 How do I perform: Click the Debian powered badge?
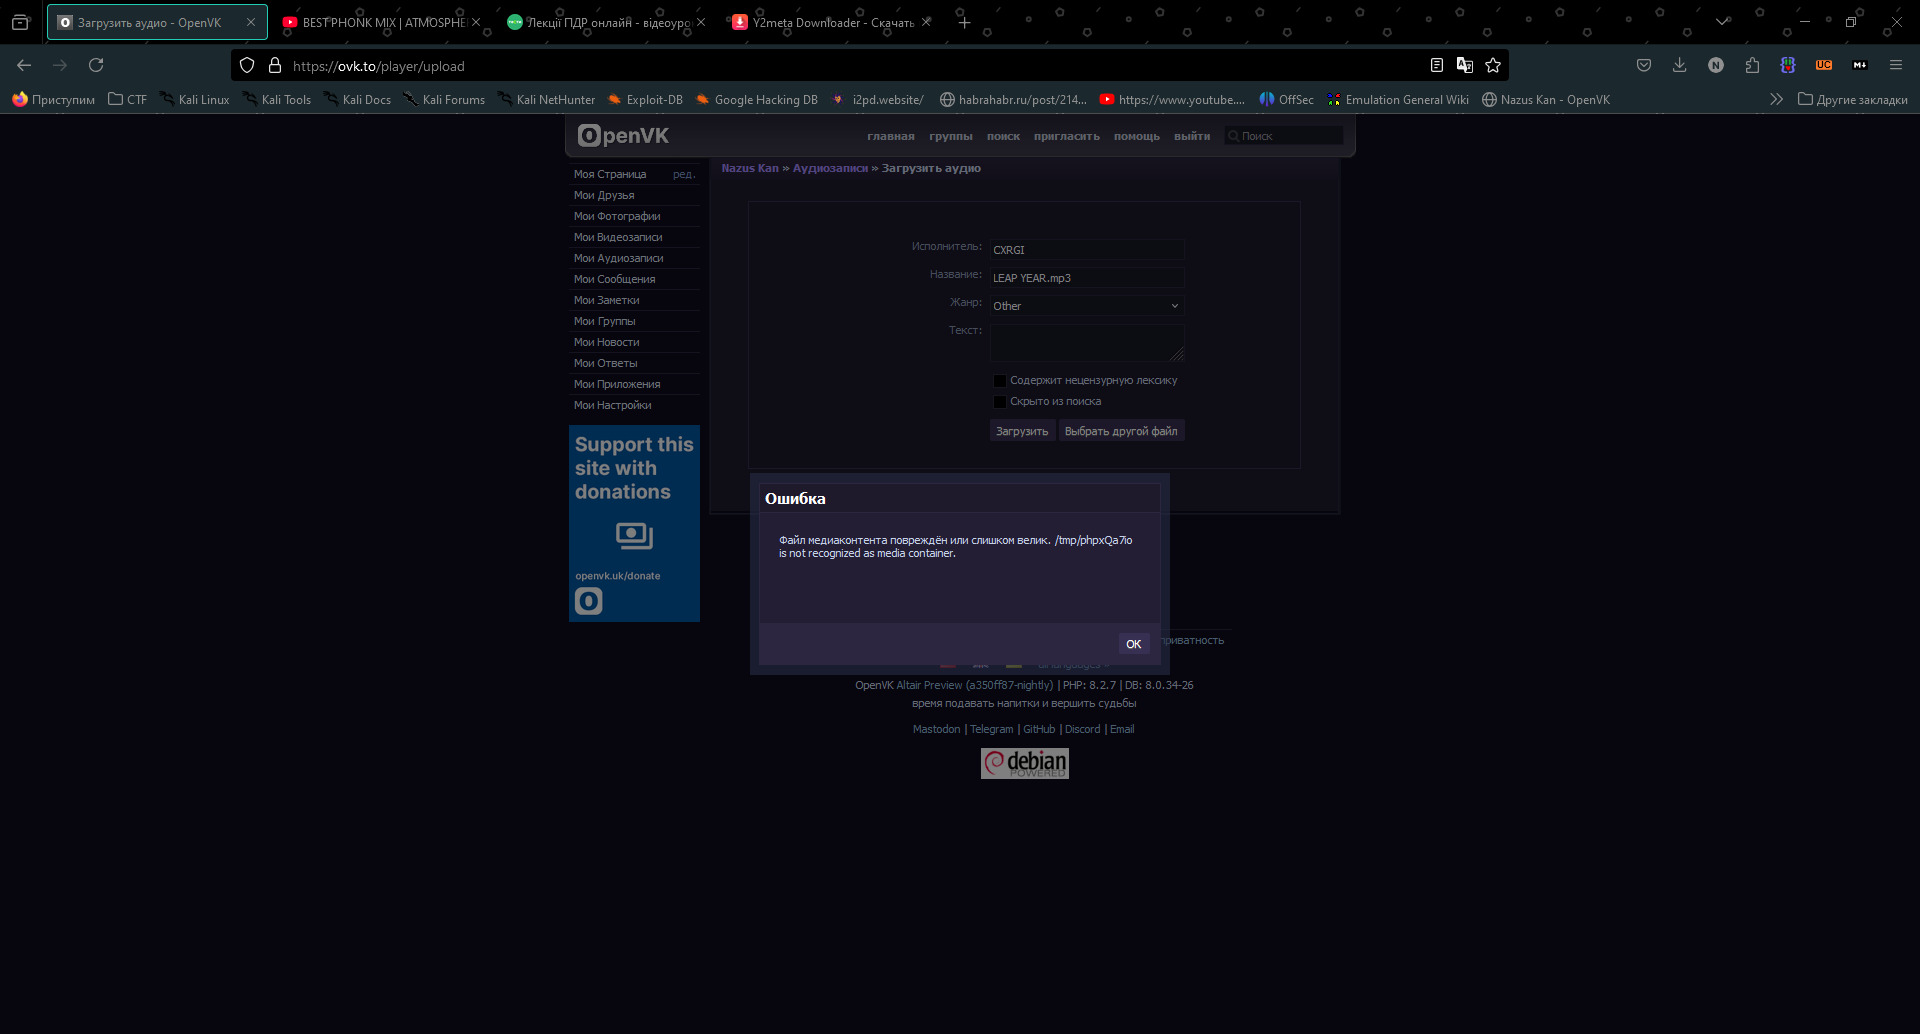[x=1024, y=763]
